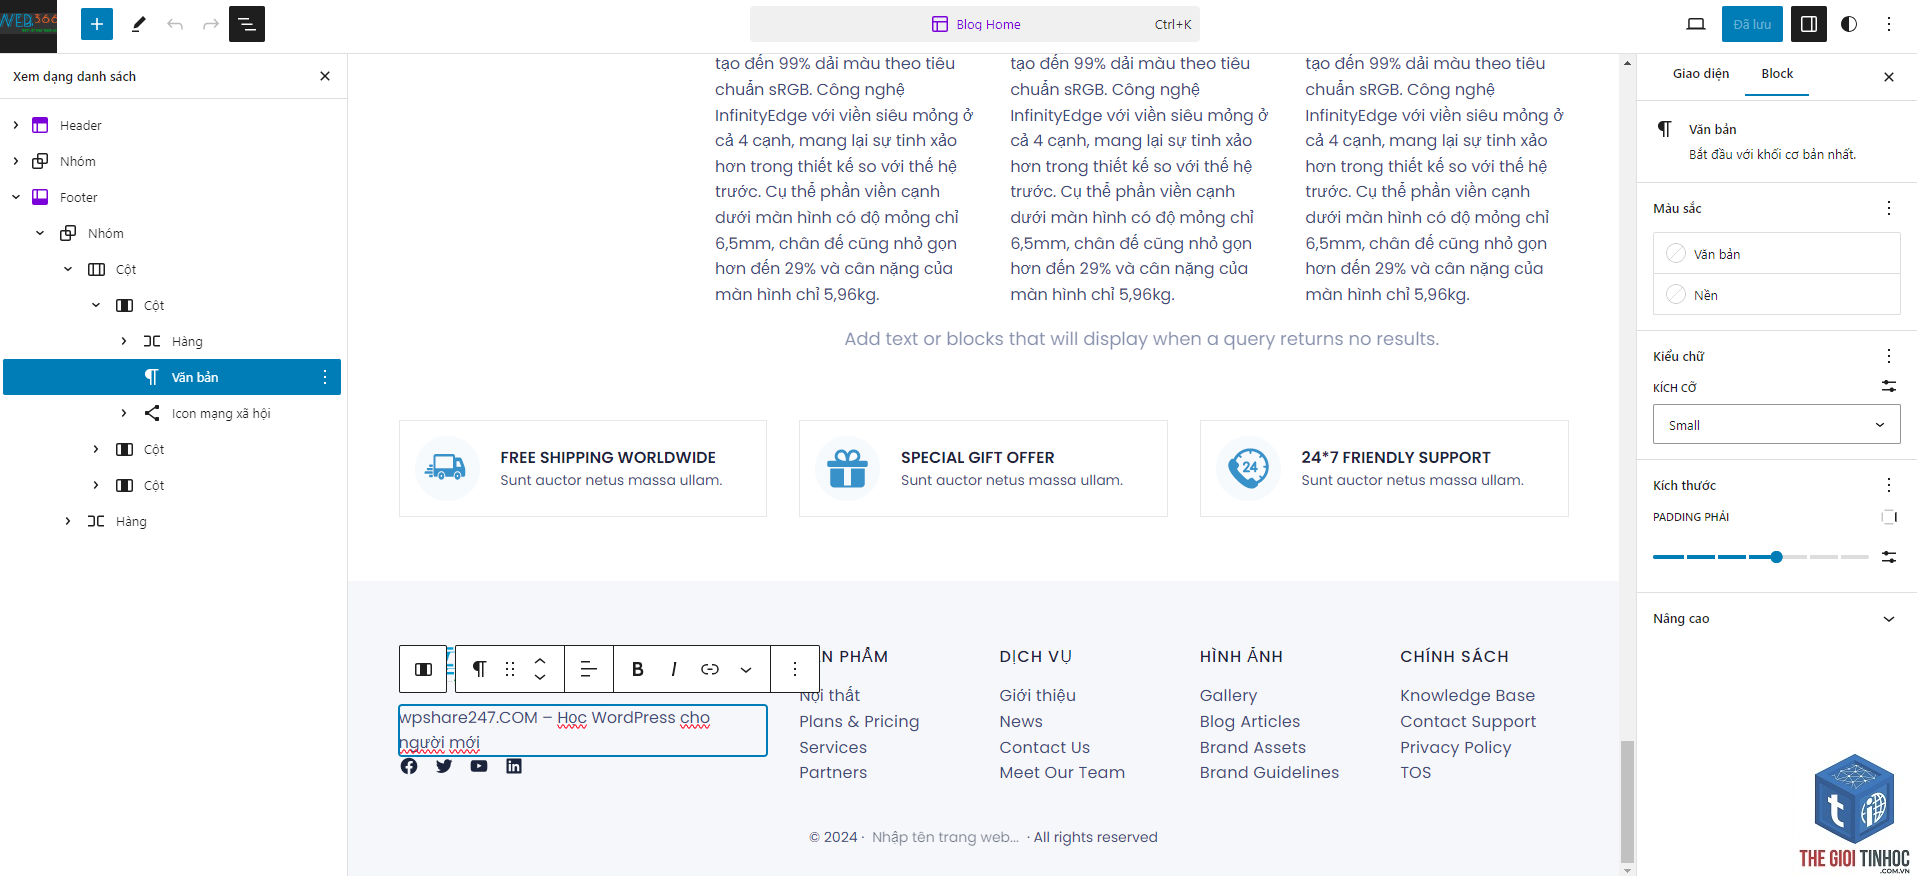Open the Styles half-circle icon

click(x=1849, y=24)
